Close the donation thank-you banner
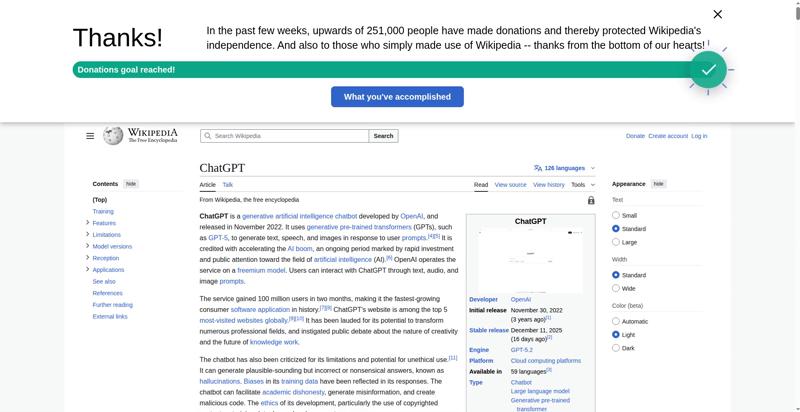Viewport: 800px width, 412px height. (x=717, y=14)
